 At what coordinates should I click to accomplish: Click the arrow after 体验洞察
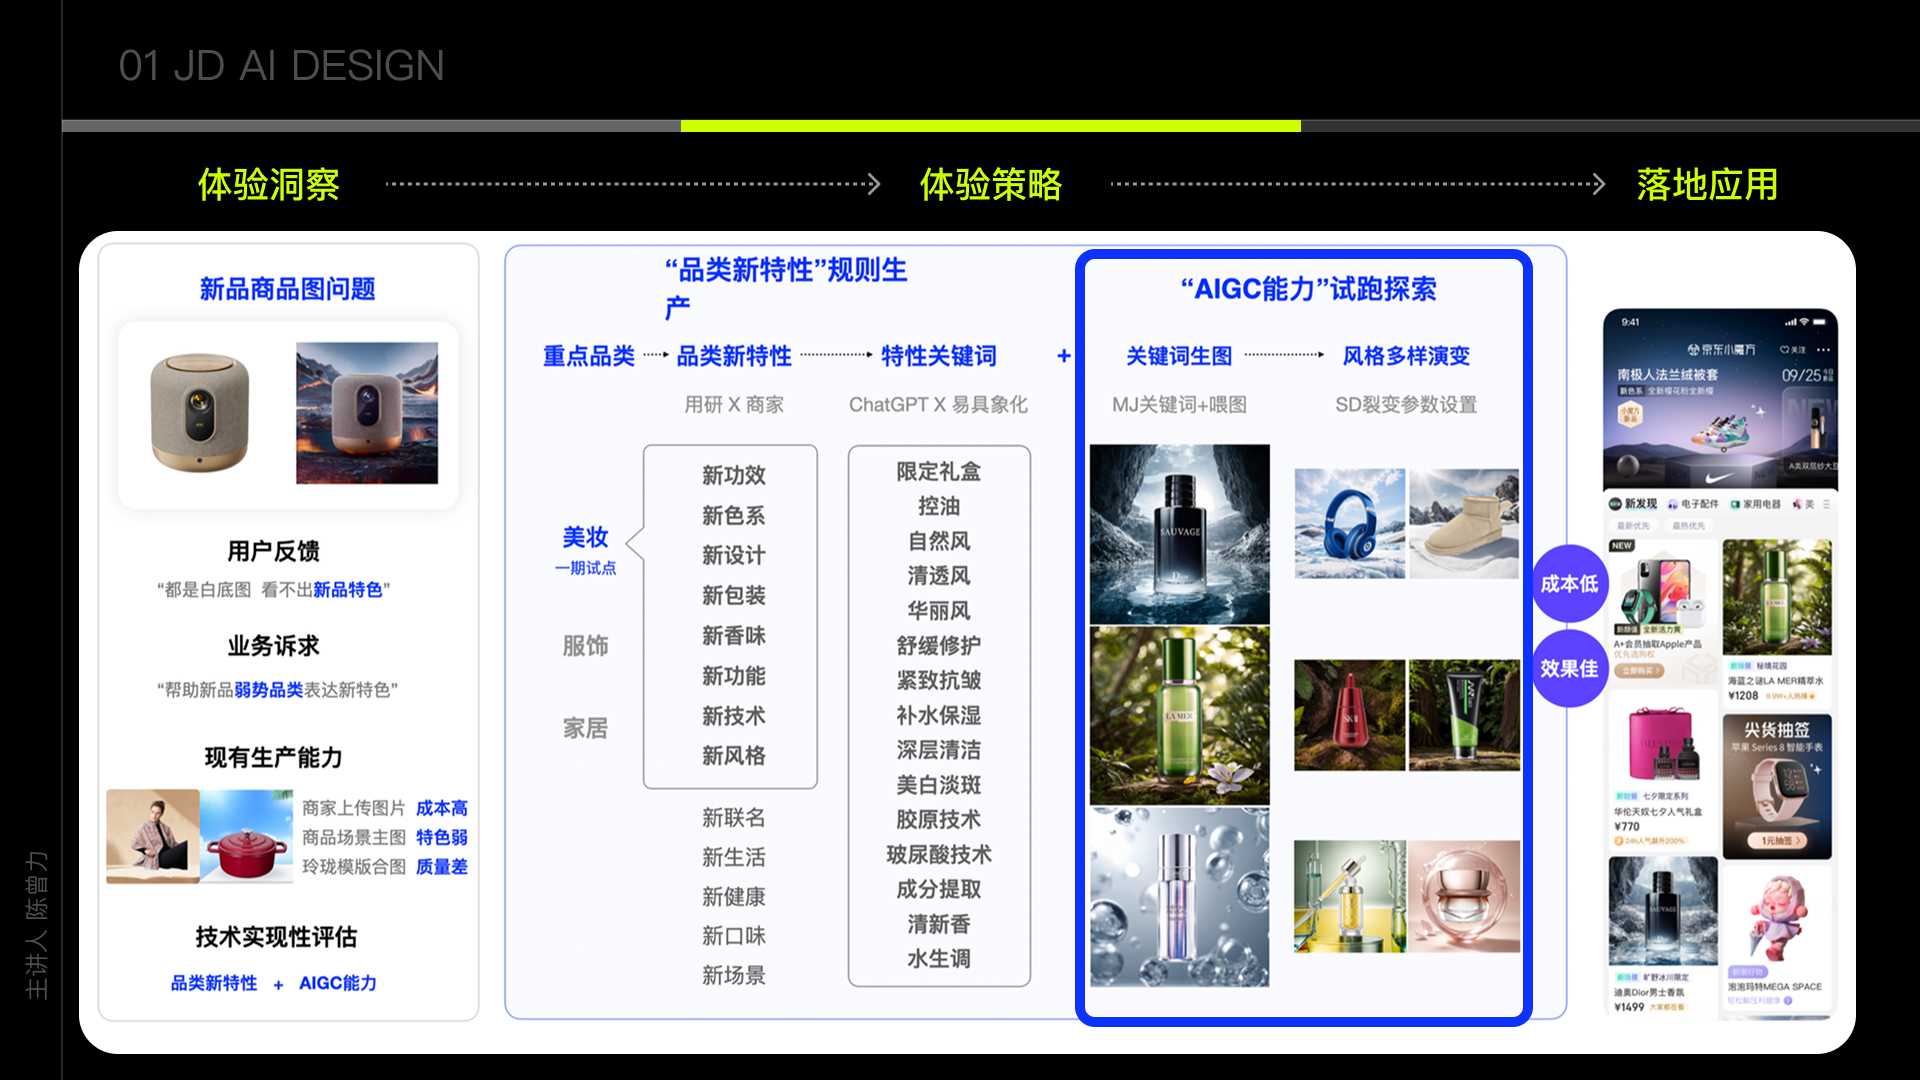(x=873, y=184)
